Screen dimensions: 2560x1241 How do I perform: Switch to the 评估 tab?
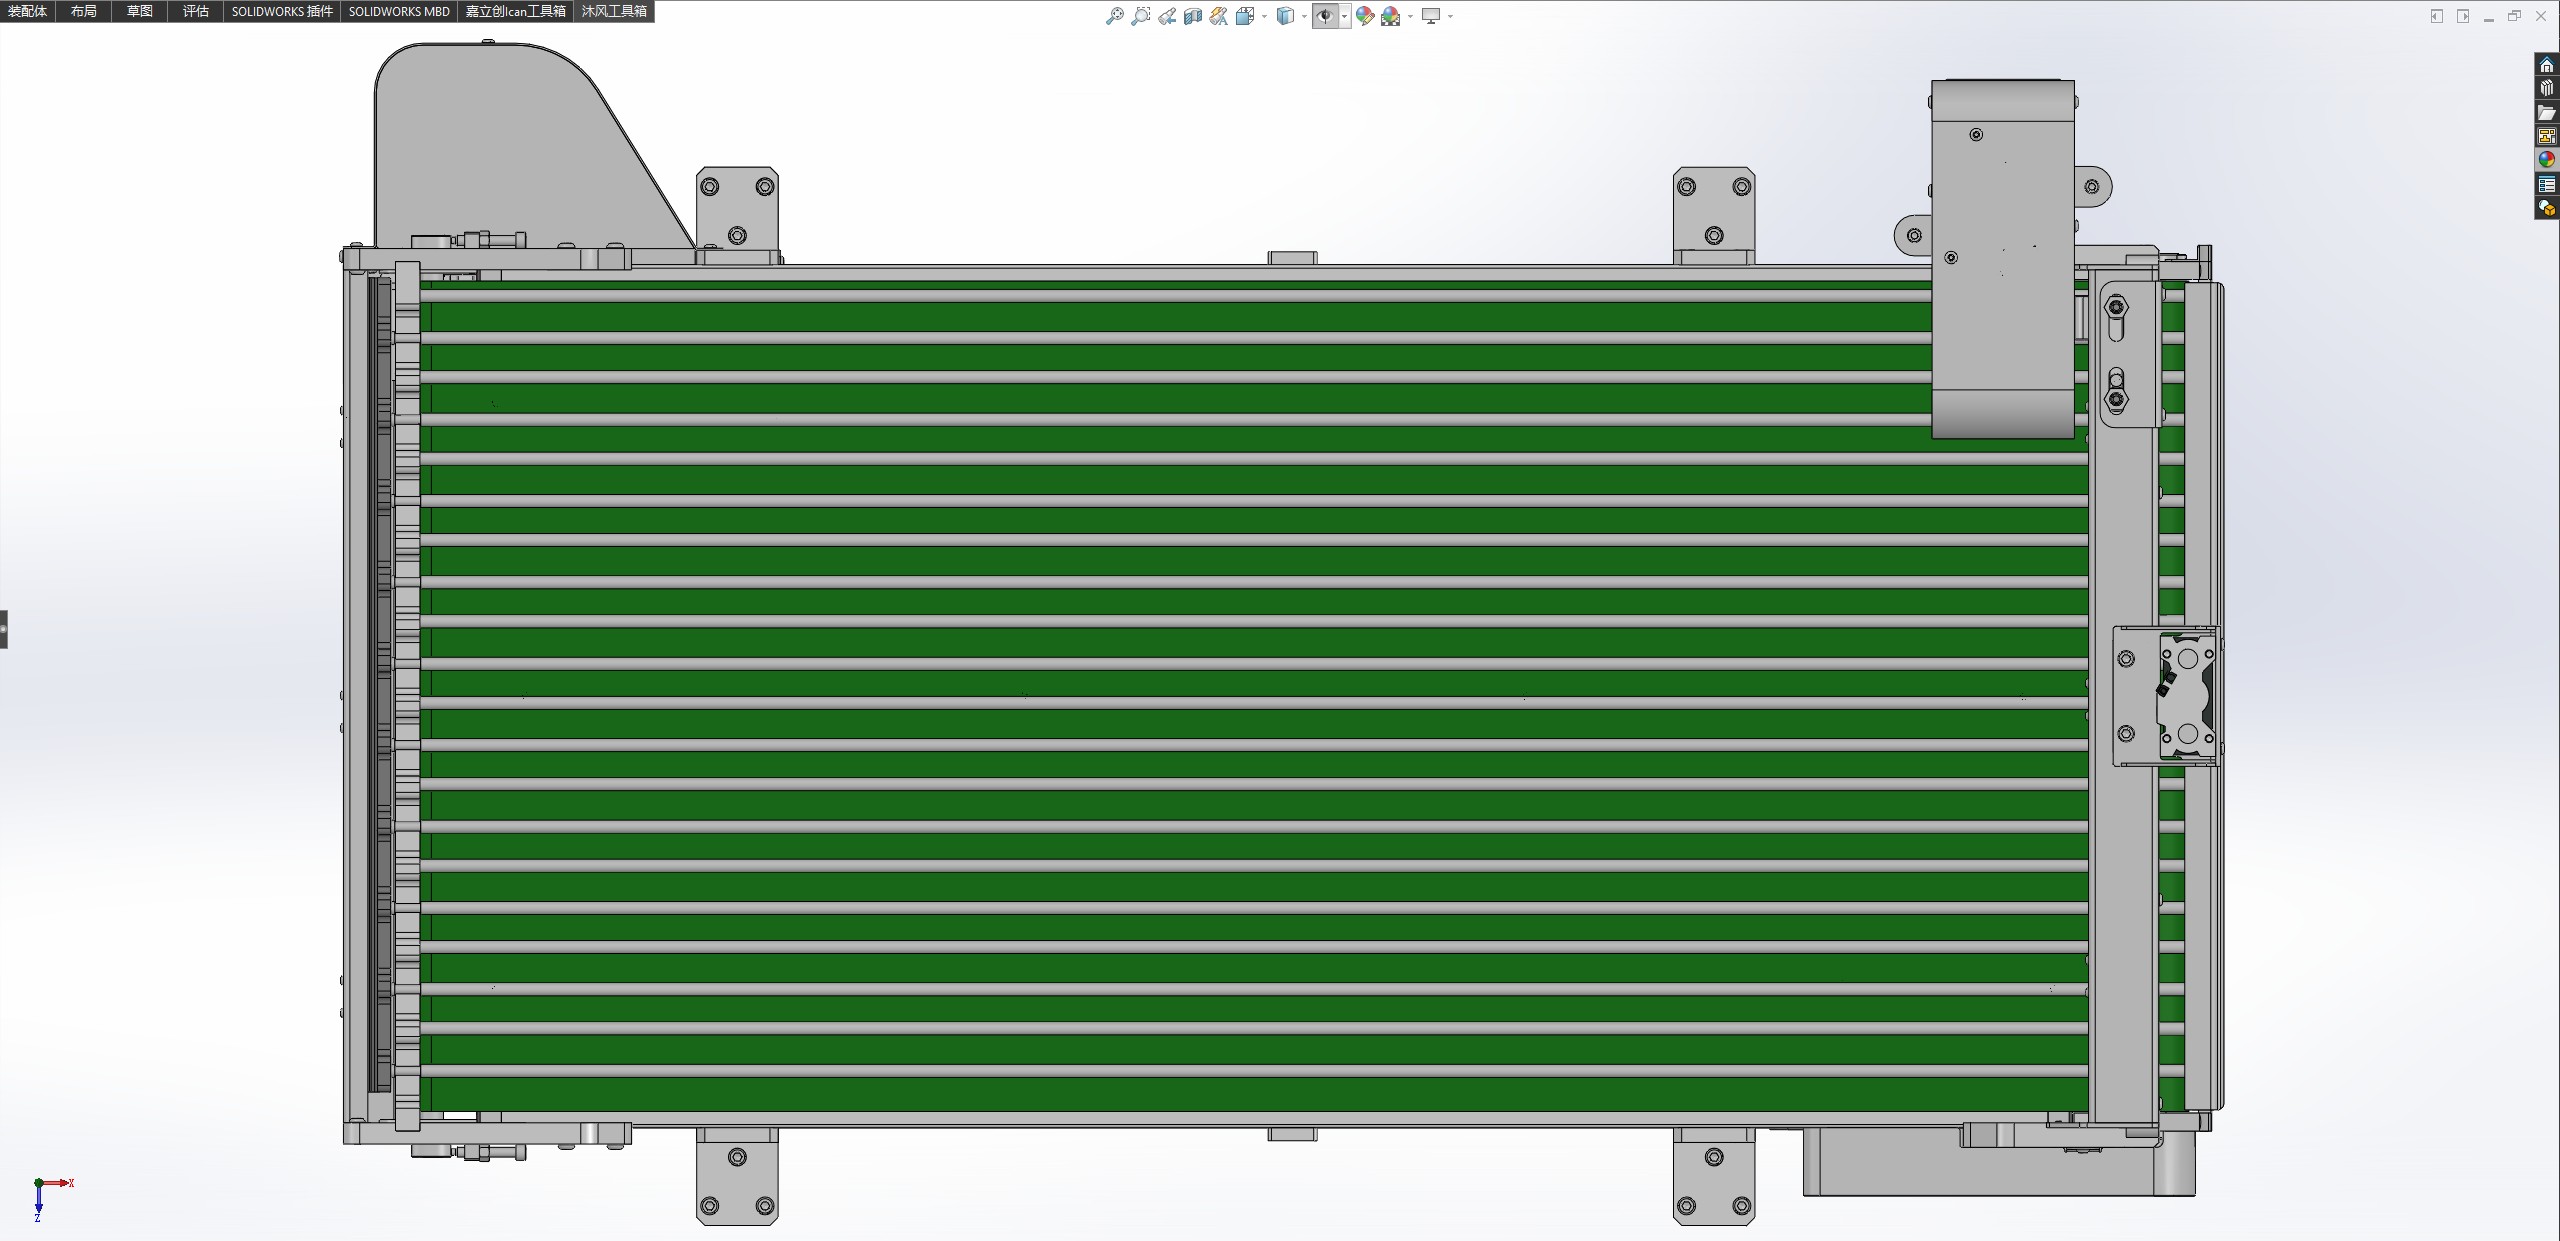pyautogui.click(x=195, y=11)
